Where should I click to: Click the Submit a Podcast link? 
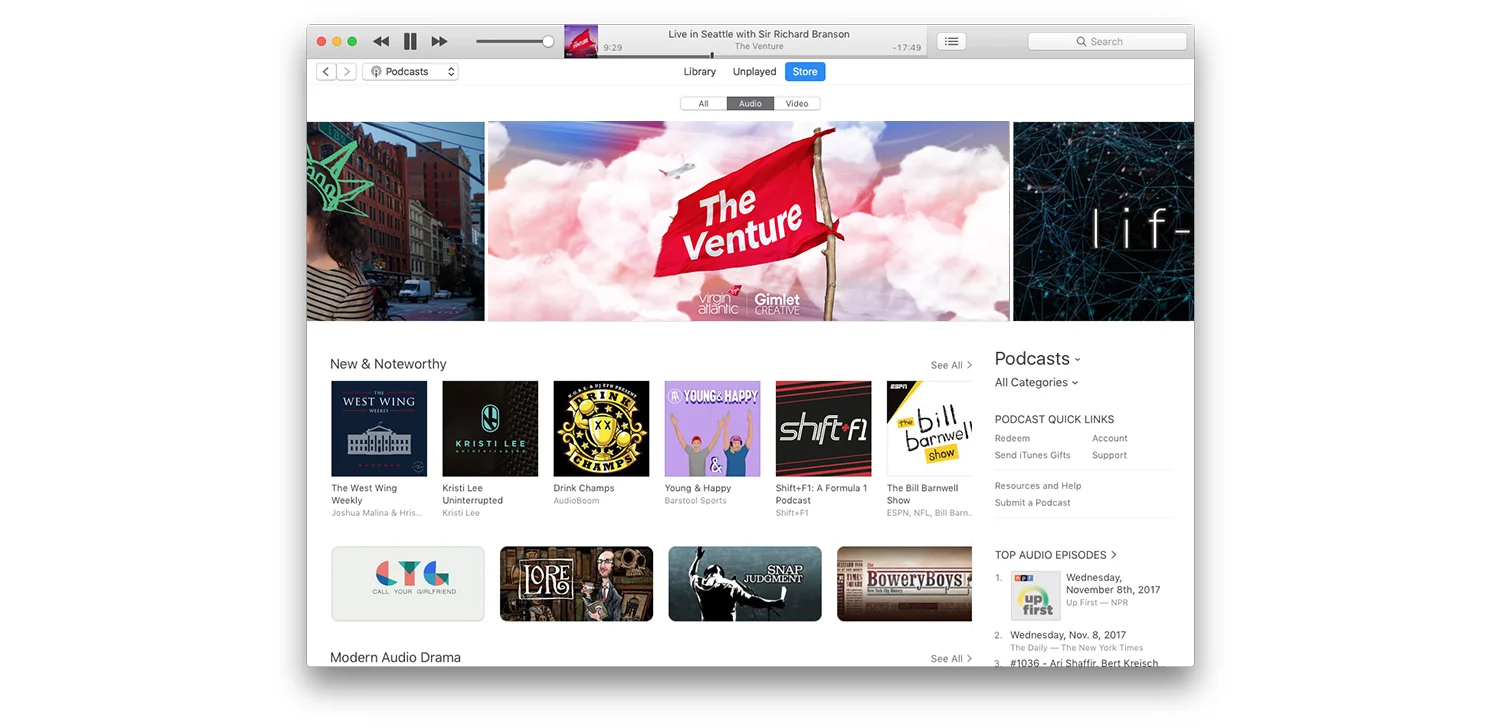click(x=1033, y=502)
